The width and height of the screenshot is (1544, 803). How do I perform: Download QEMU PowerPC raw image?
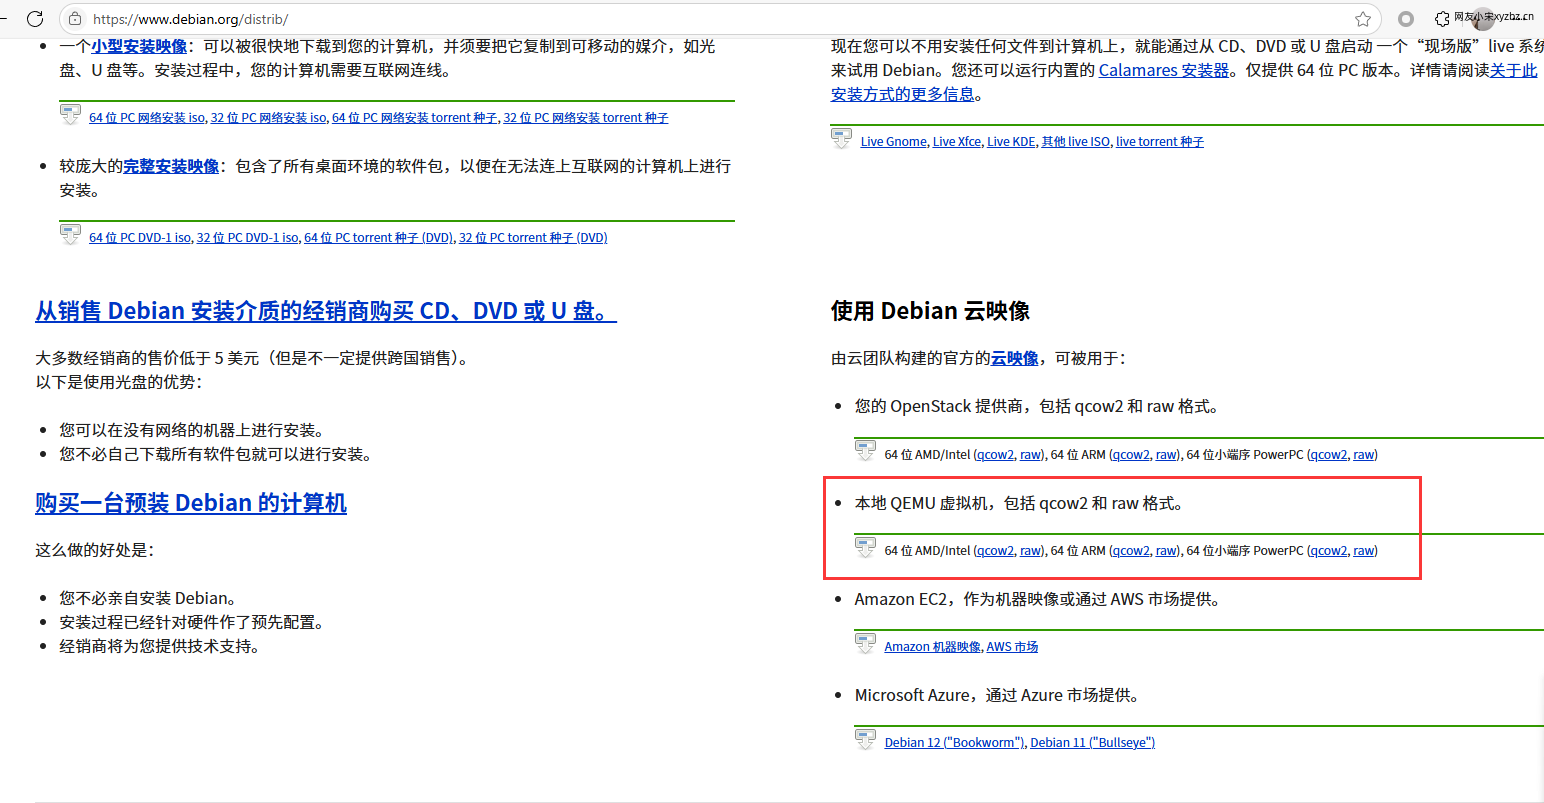(x=1364, y=551)
